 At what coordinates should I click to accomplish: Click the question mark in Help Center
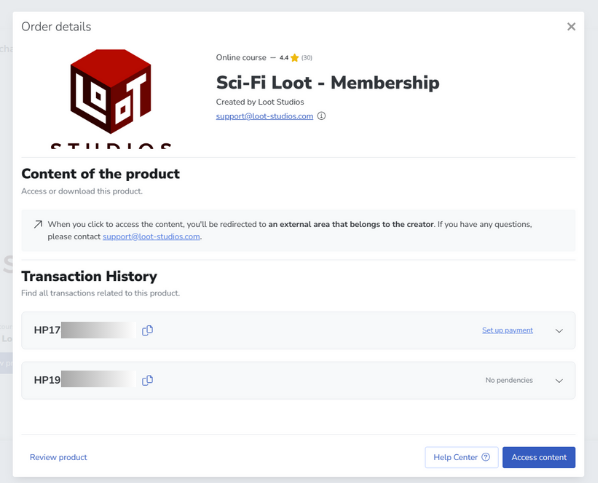click(x=485, y=457)
